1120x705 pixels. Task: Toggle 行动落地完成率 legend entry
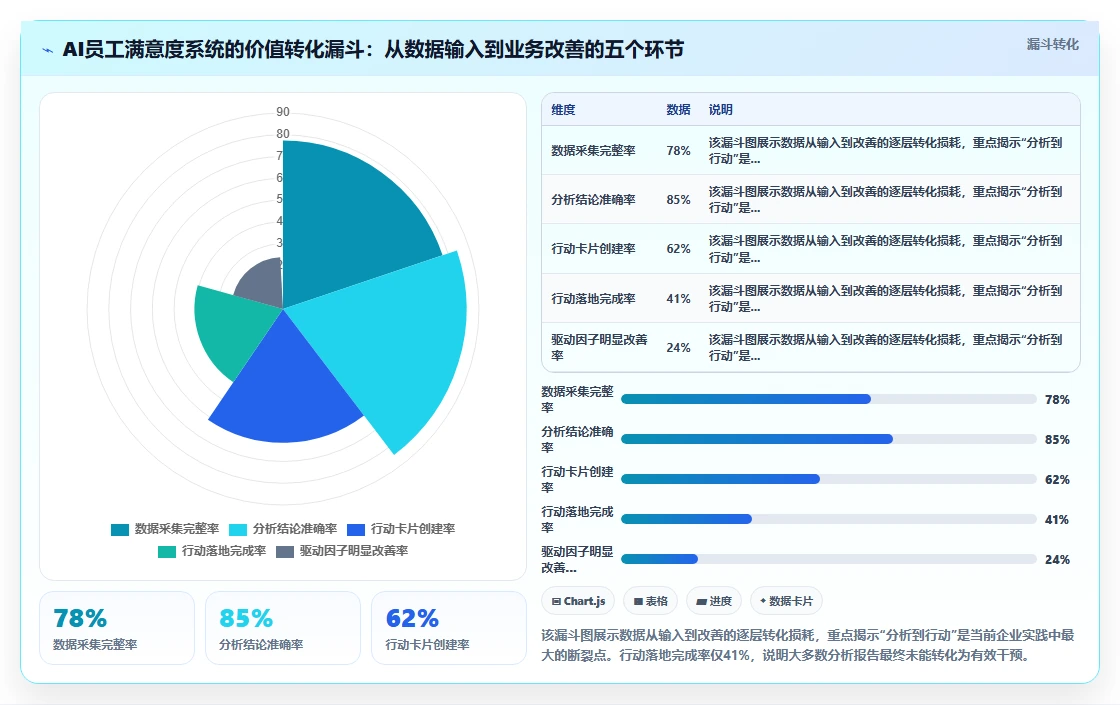tap(212, 551)
